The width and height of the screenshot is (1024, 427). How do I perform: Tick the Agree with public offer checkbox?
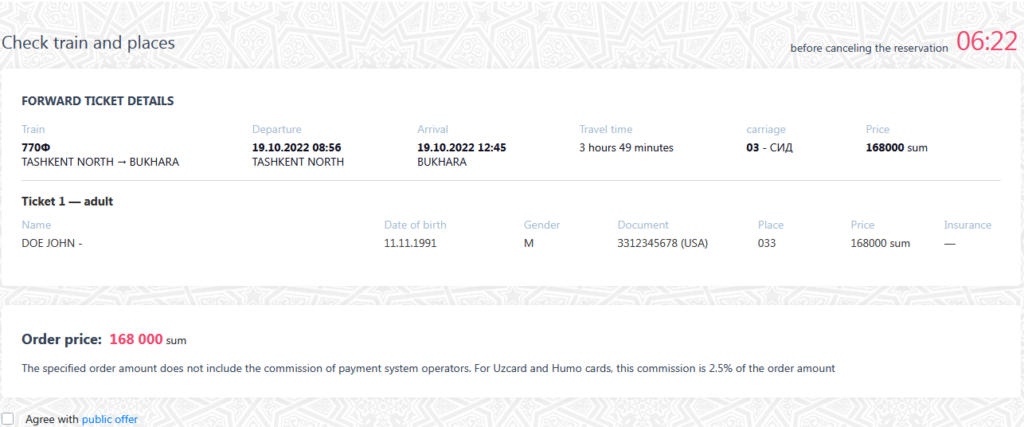(x=7, y=419)
